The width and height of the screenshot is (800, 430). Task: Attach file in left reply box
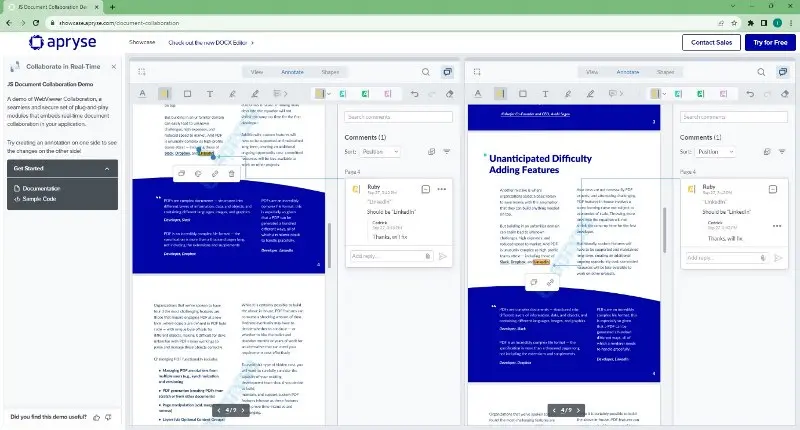[x=428, y=256]
